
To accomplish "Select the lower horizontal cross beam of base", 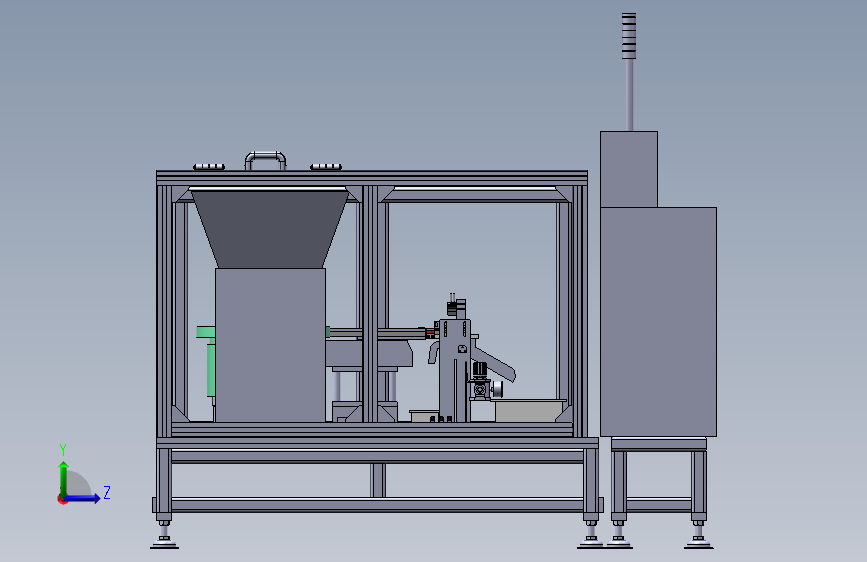I will point(377,504).
